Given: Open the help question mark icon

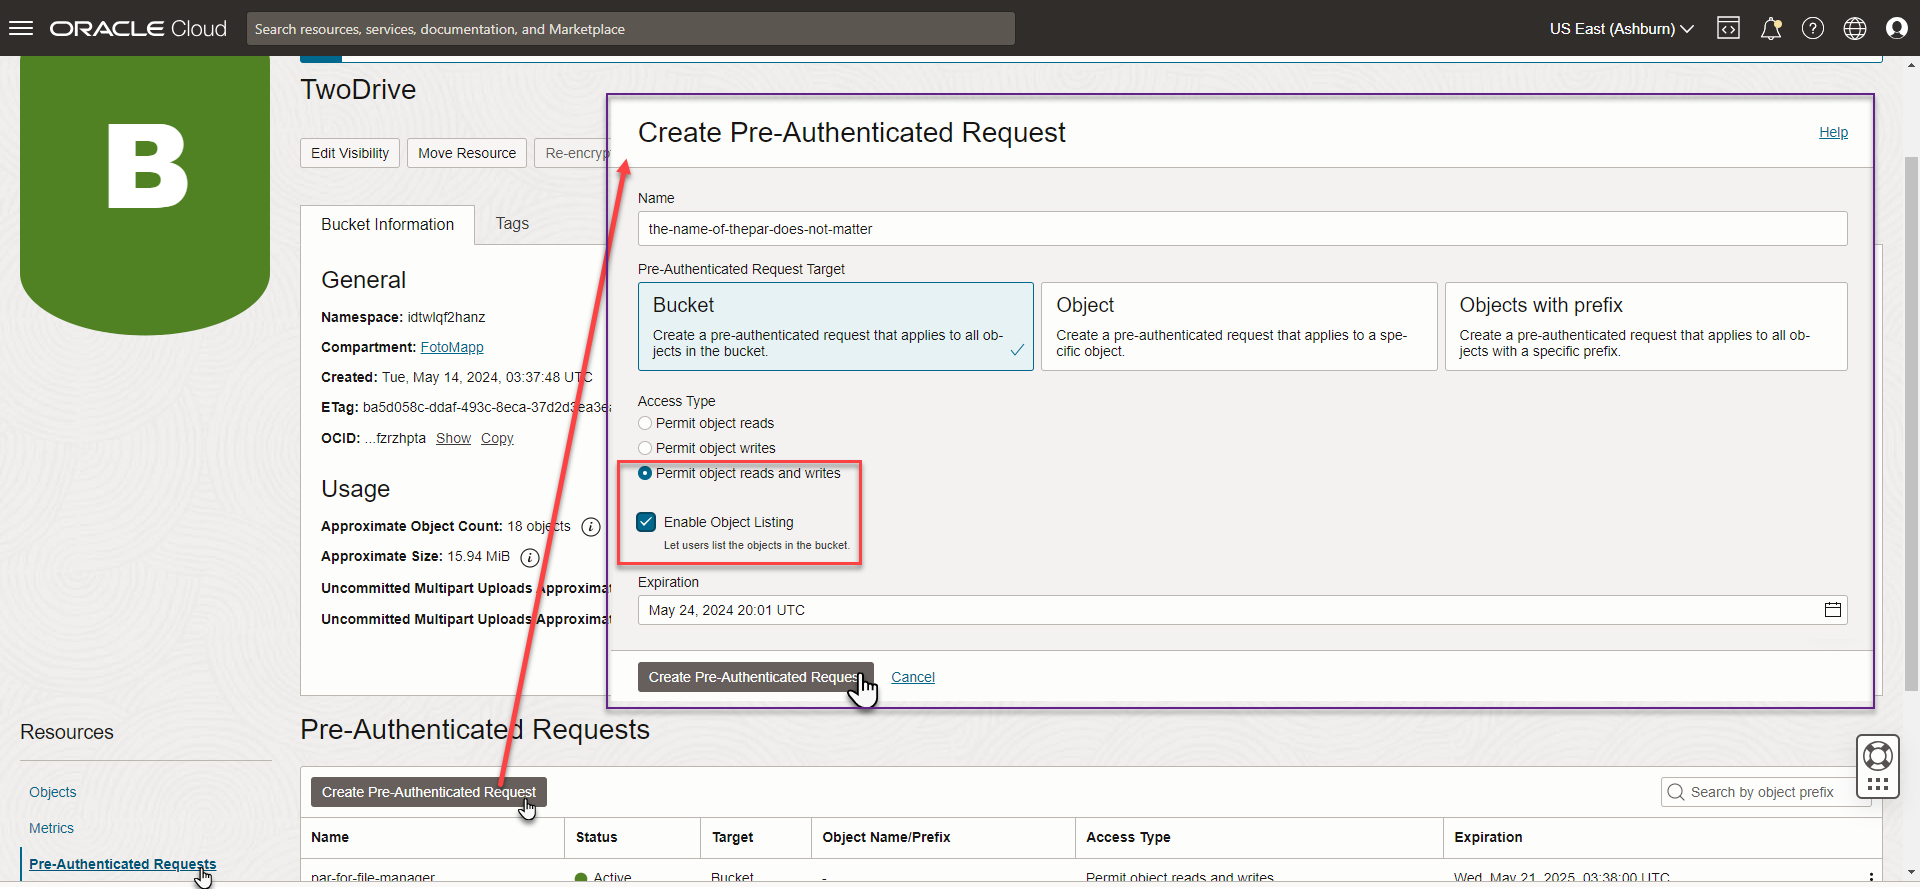Looking at the screenshot, I should [1813, 28].
